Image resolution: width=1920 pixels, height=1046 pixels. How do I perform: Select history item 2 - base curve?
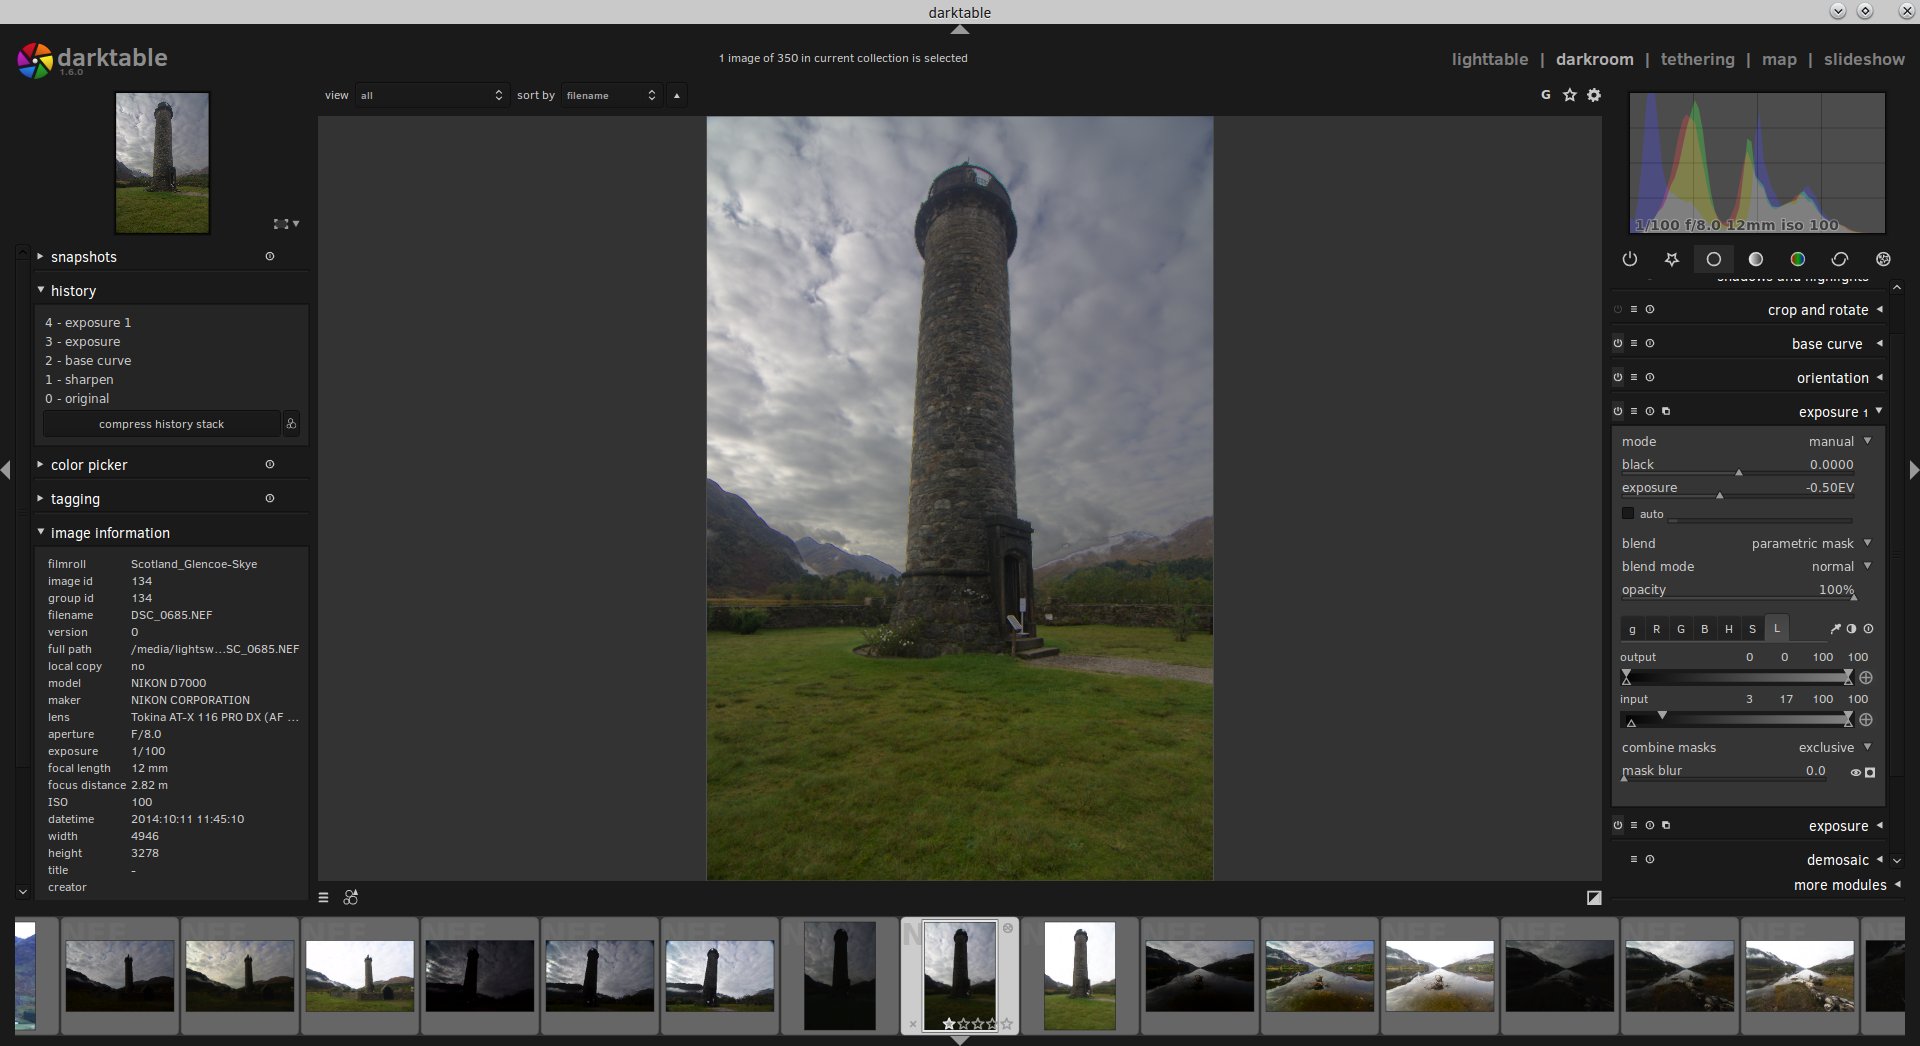coord(88,361)
